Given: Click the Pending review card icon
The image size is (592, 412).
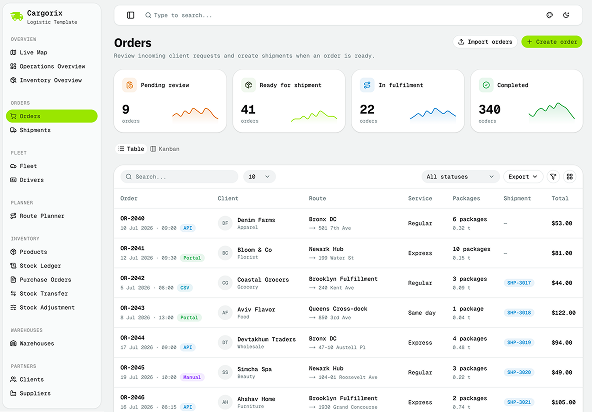Looking at the screenshot, I should 129,85.
